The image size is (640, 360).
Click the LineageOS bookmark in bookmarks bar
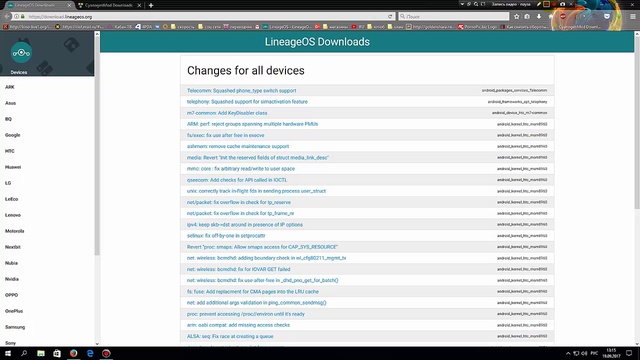(287, 27)
